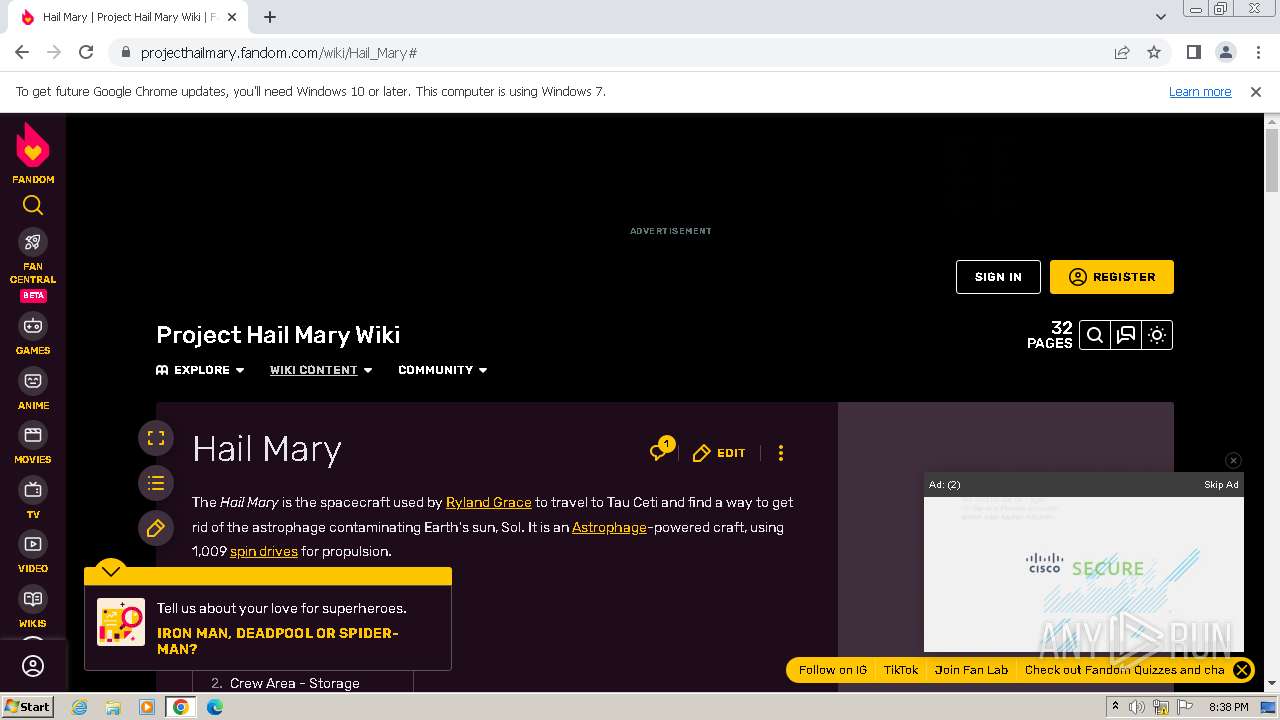The width and height of the screenshot is (1280, 720).
Task: Edit the Hail Mary article
Action: point(719,453)
